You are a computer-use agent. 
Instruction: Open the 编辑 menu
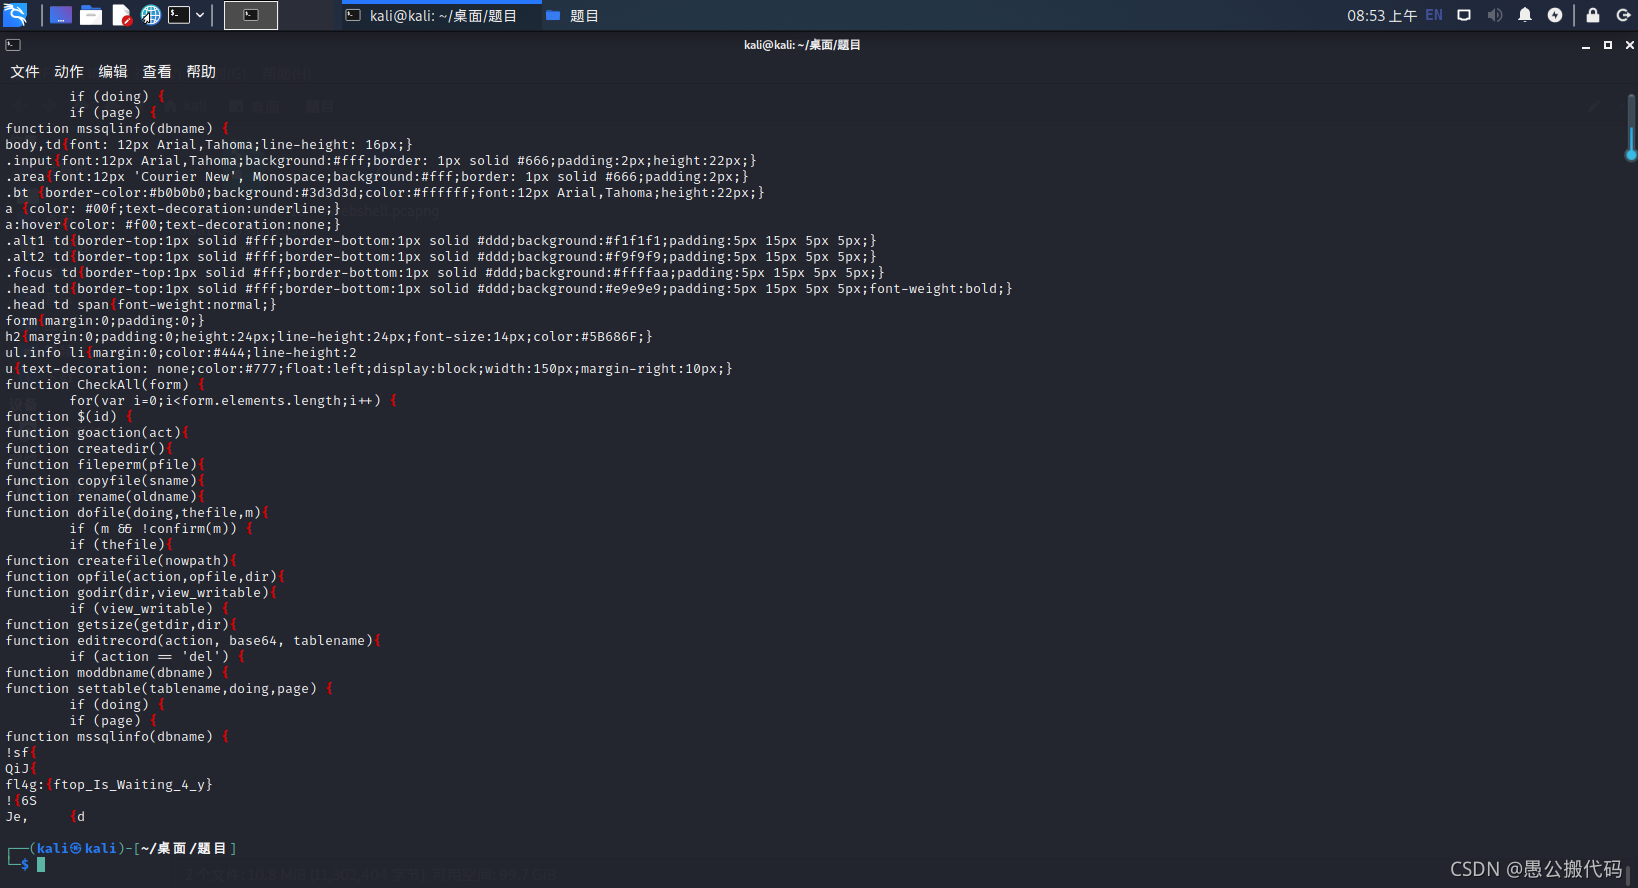113,72
